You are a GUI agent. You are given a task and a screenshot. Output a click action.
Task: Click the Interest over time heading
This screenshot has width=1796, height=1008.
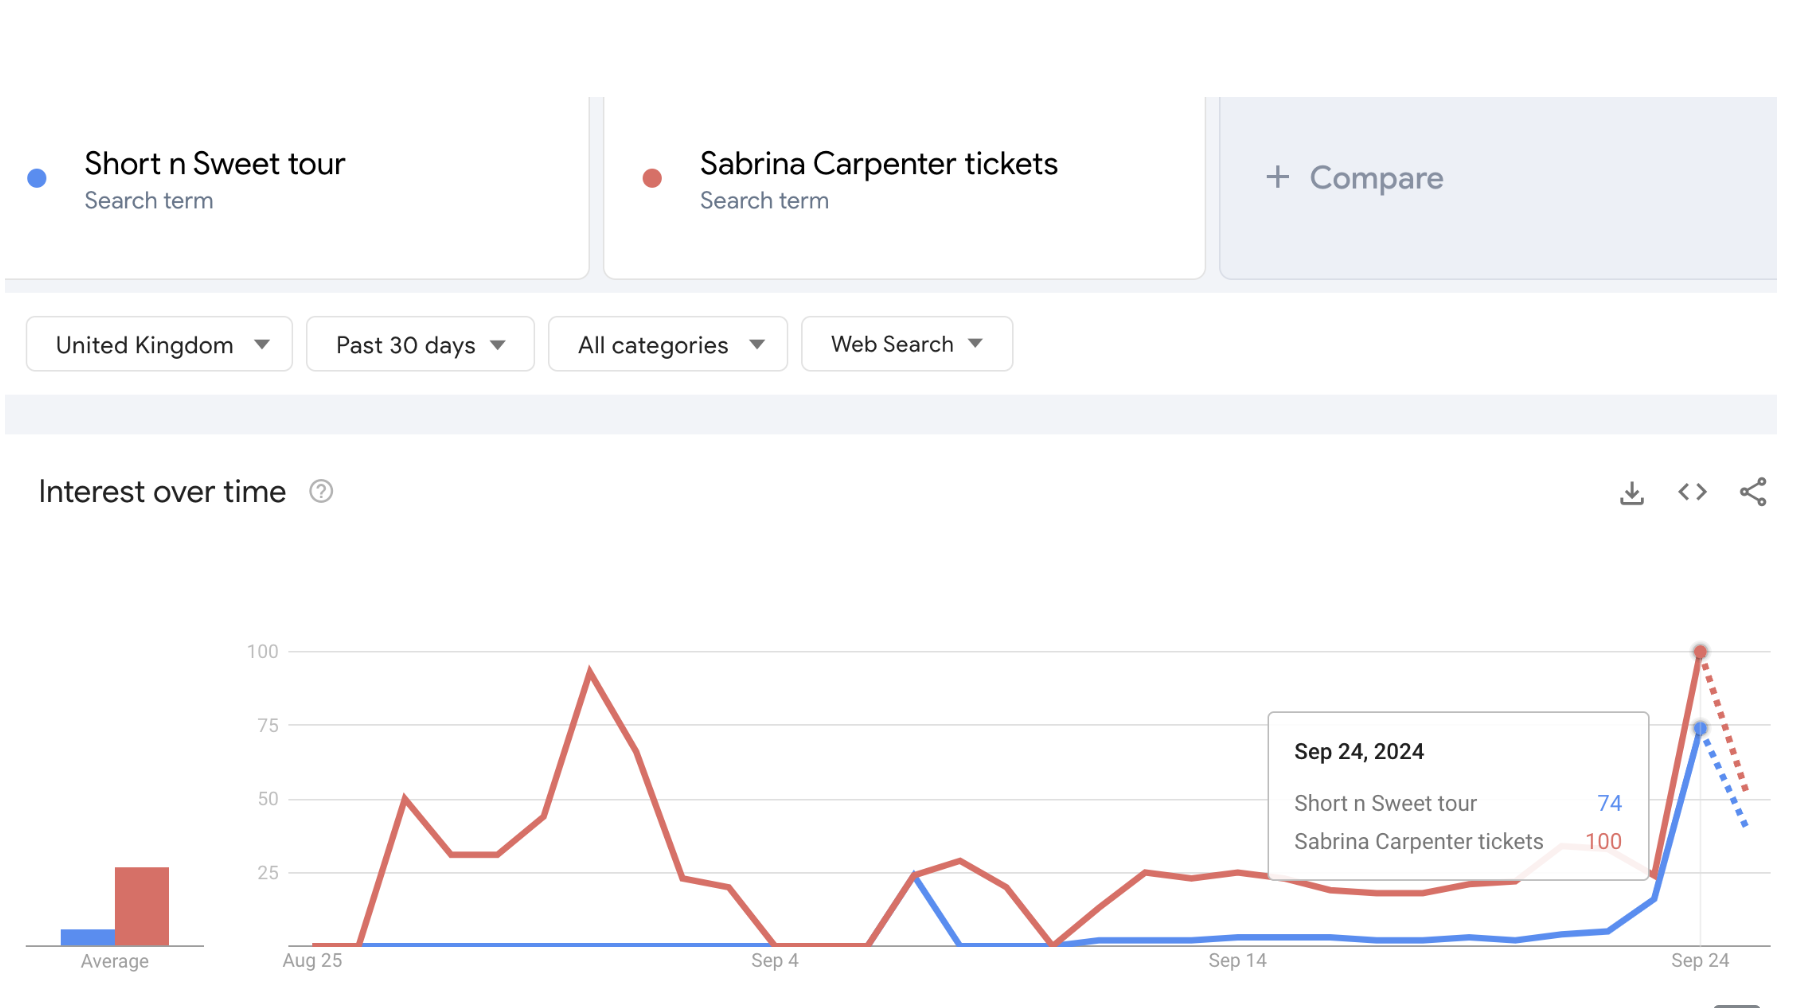[x=162, y=491]
